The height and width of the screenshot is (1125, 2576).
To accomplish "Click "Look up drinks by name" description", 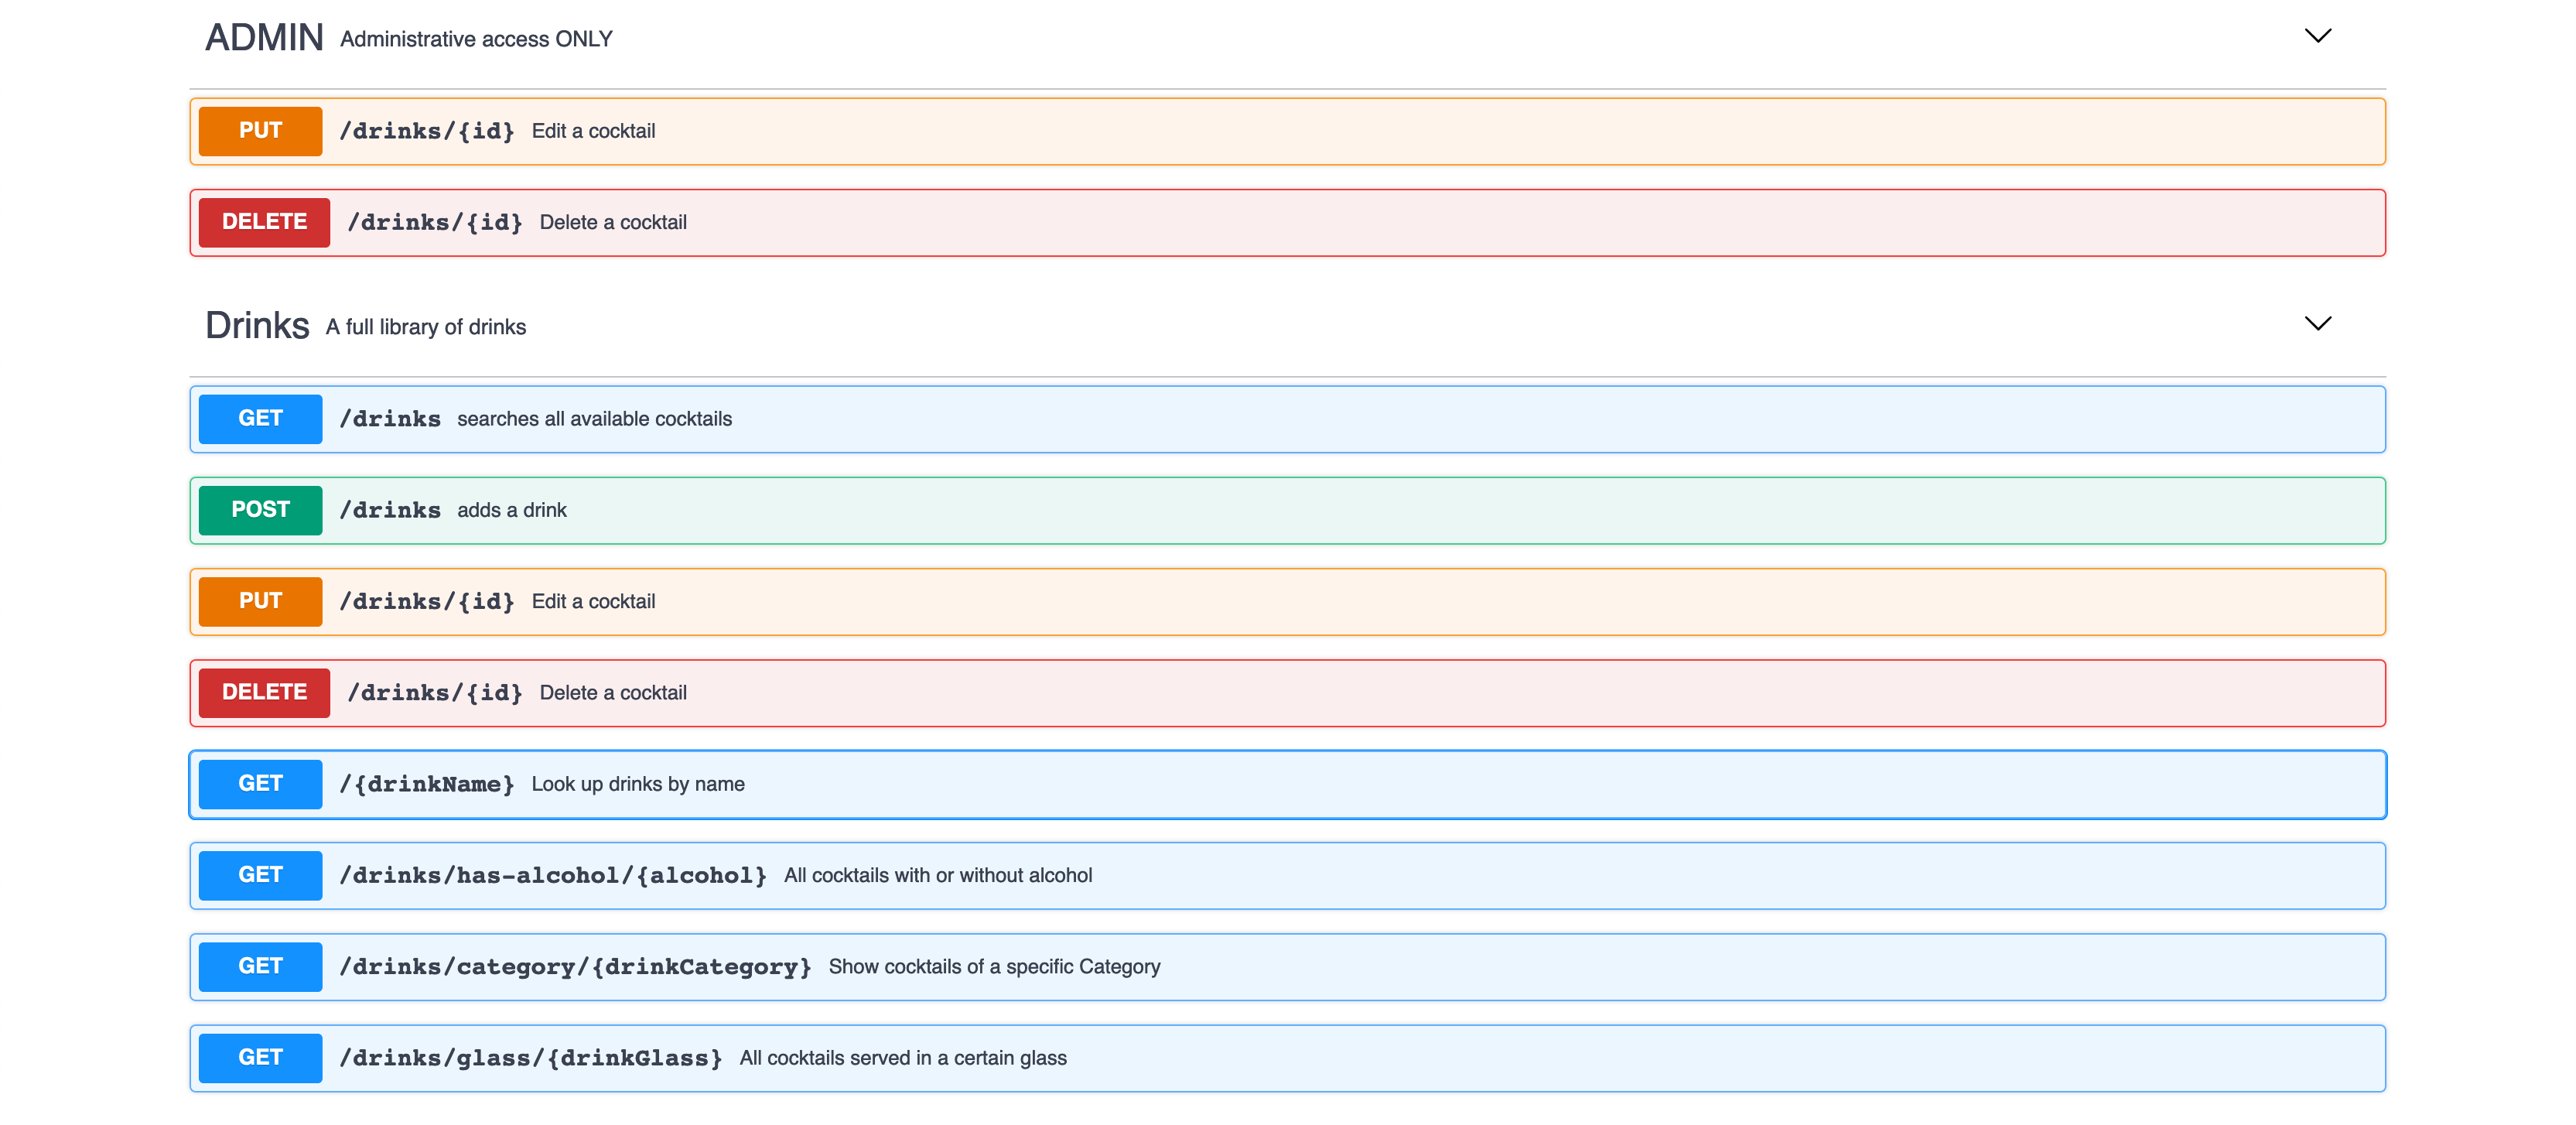I will 637,784.
